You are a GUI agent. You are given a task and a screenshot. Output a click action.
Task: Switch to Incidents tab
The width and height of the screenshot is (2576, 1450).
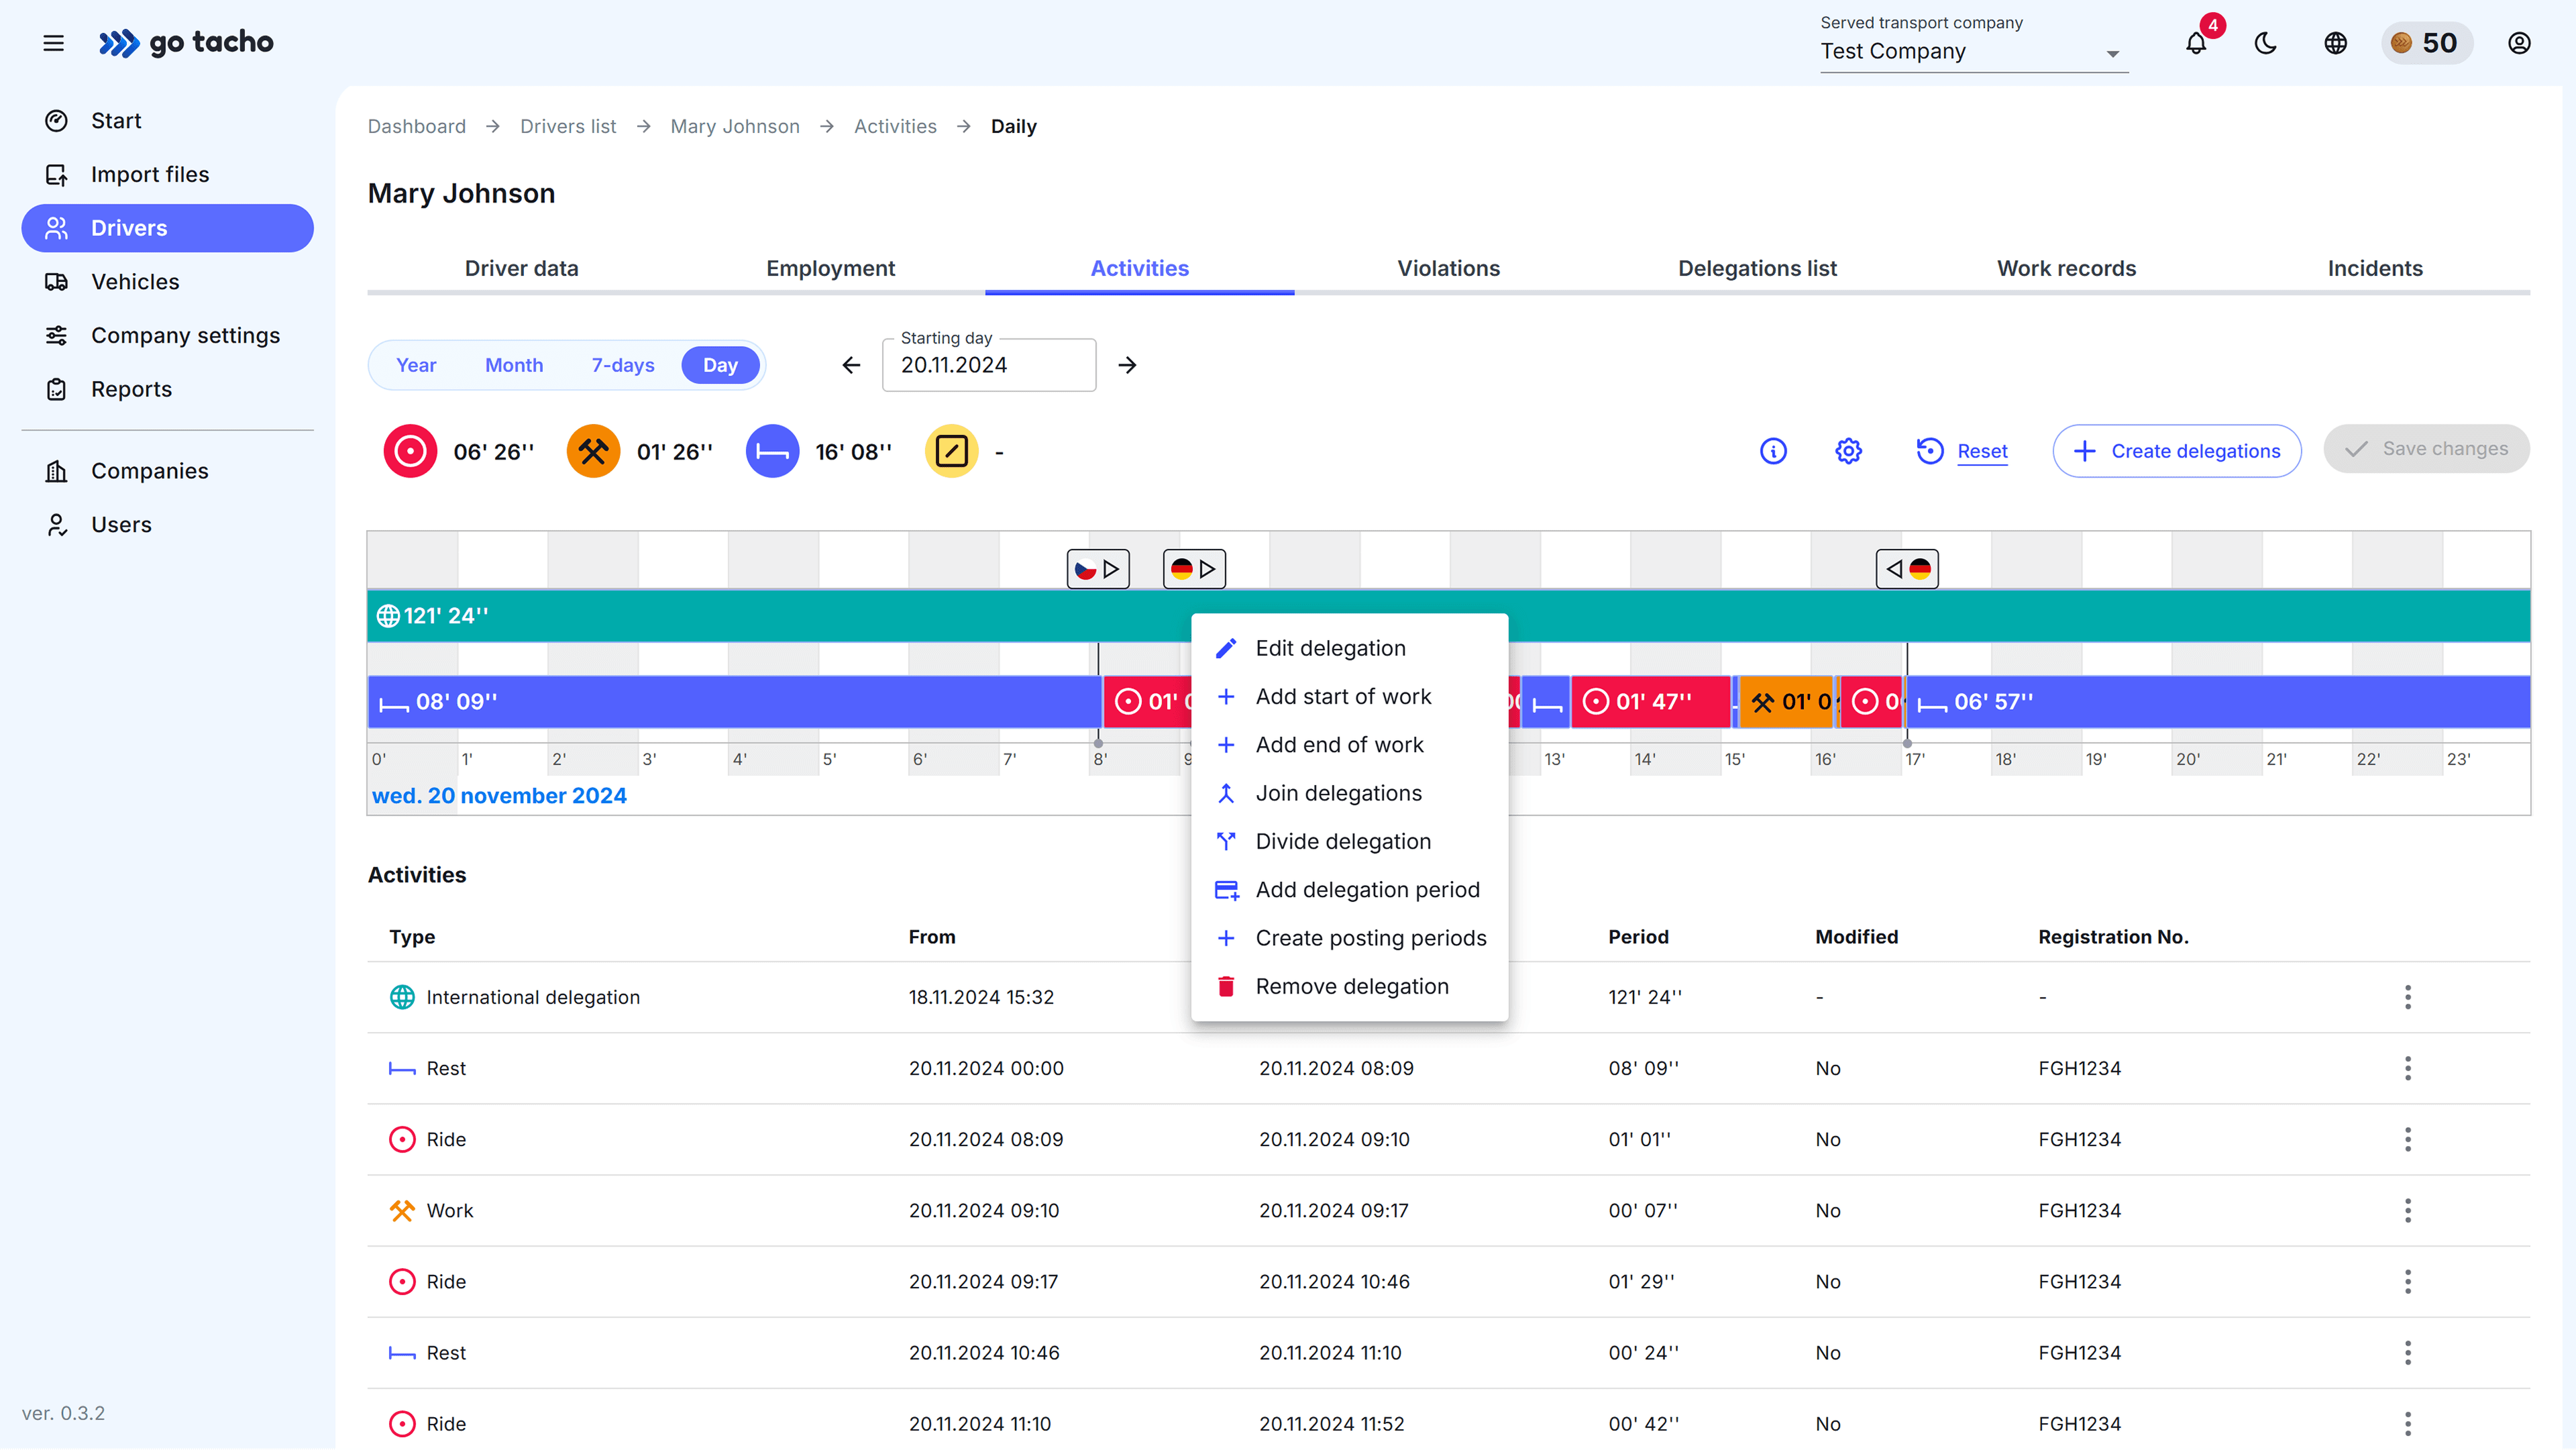click(2376, 269)
